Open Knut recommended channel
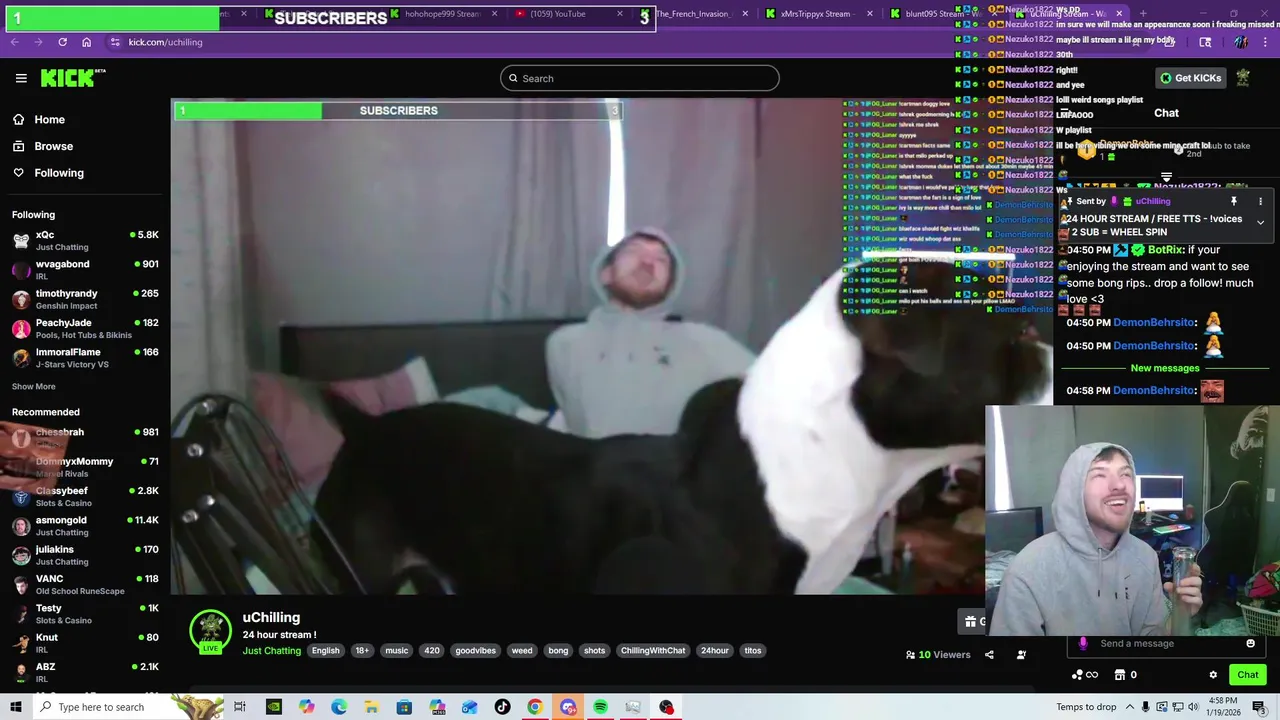Viewport: 1280px width, 720px height. click(85, 642)
